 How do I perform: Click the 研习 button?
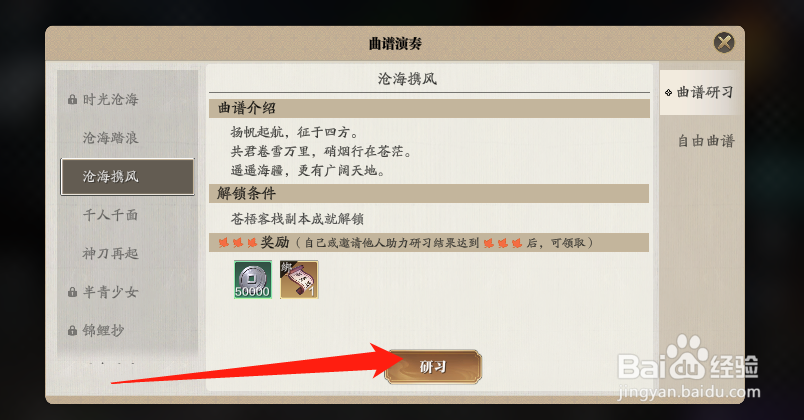tap(433, 367)
